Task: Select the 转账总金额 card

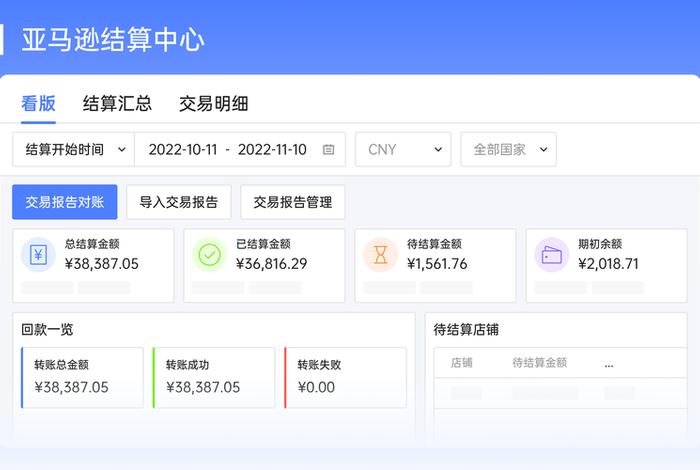Action: (x=82, y=378)
